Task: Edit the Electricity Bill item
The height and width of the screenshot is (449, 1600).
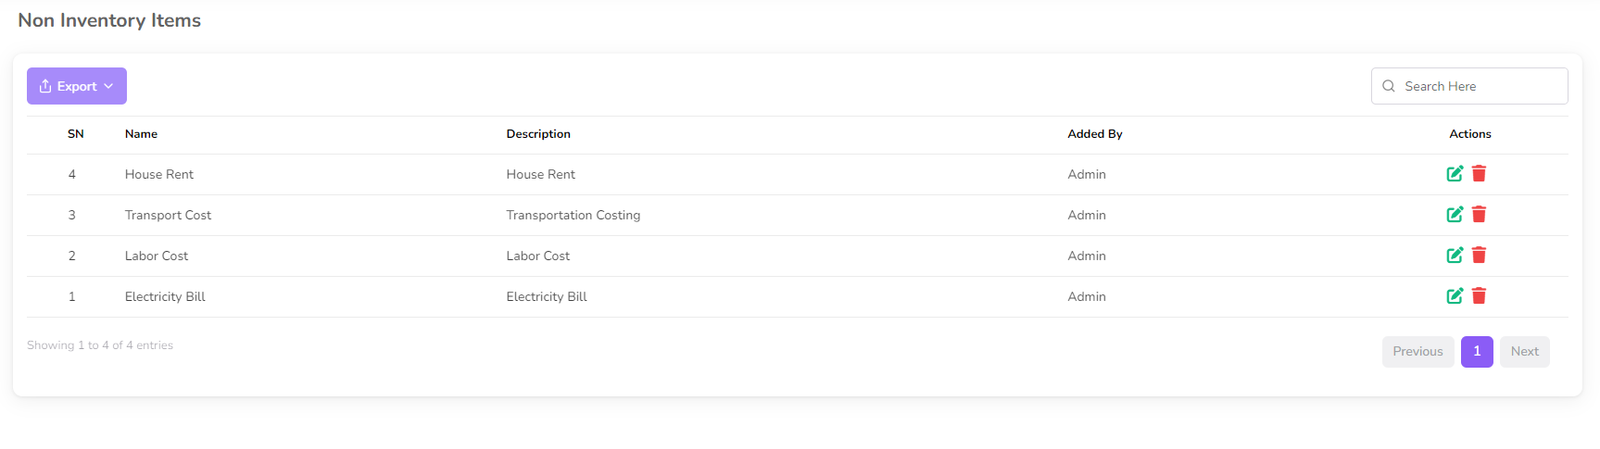Action: point(1454,296)
